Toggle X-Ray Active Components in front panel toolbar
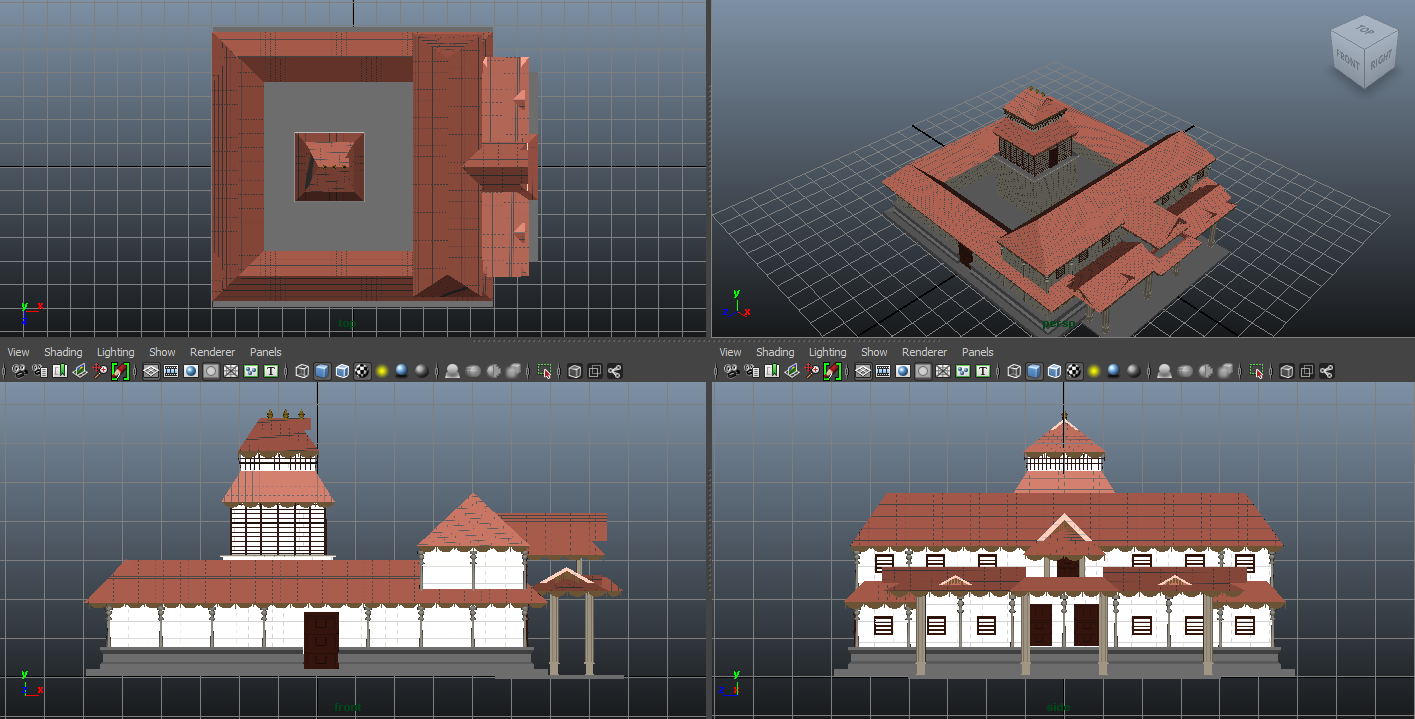This screenshot has width=1415, height=719. pos(594,371)
